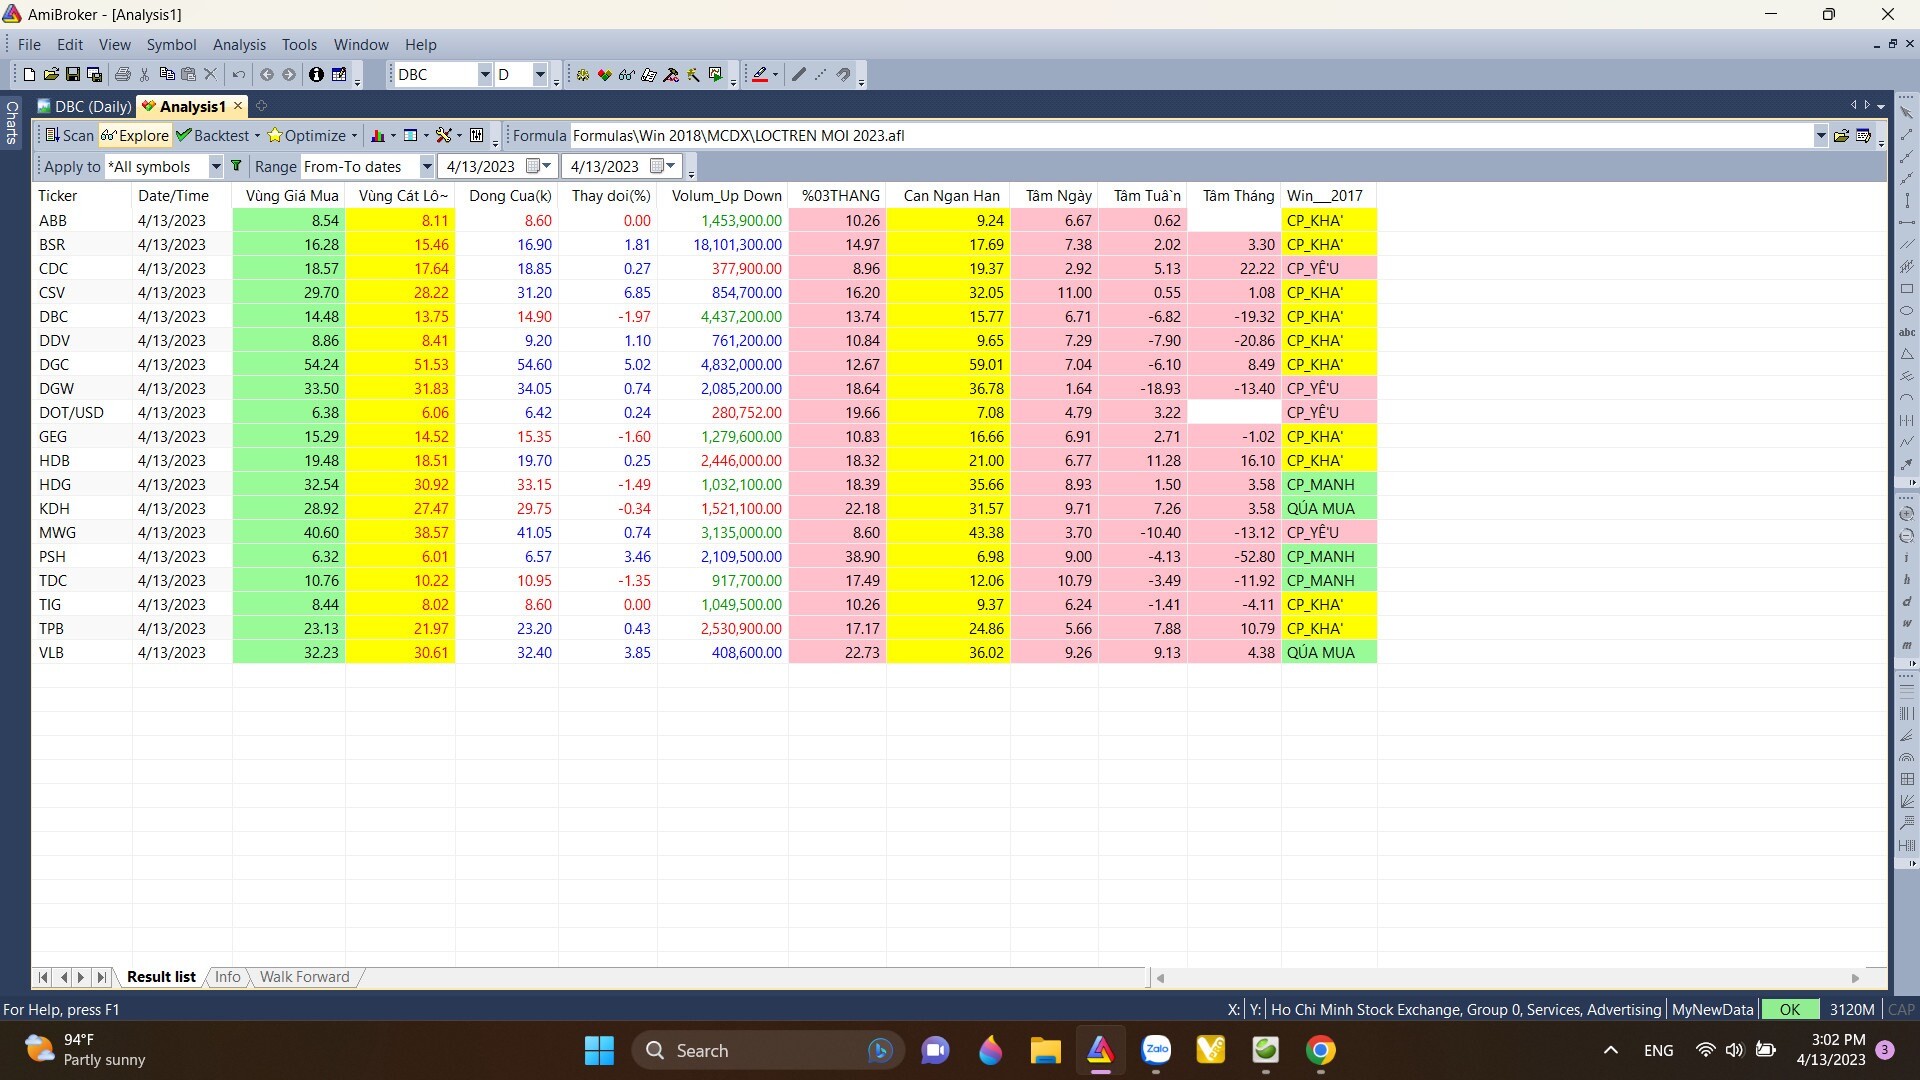Screen dimensions: 1920x1080
Task: Click the Print icon
Action: tap(123, 75)
